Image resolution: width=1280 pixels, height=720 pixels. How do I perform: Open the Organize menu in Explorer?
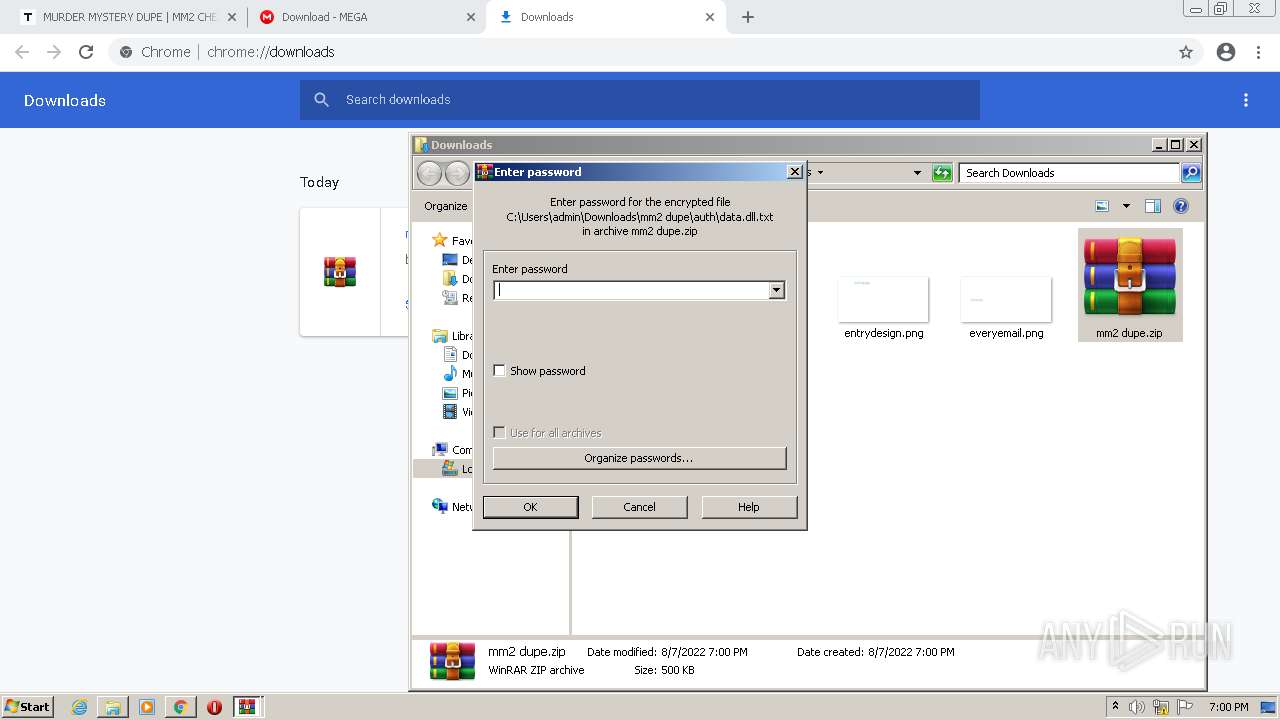pyautogui.click(x=445, y=206)
